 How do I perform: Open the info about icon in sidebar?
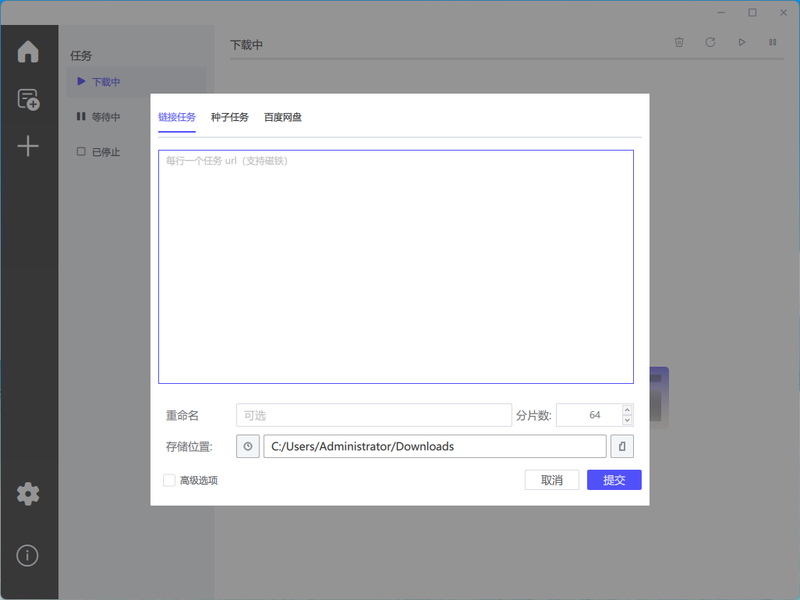[x=28, y=555]
